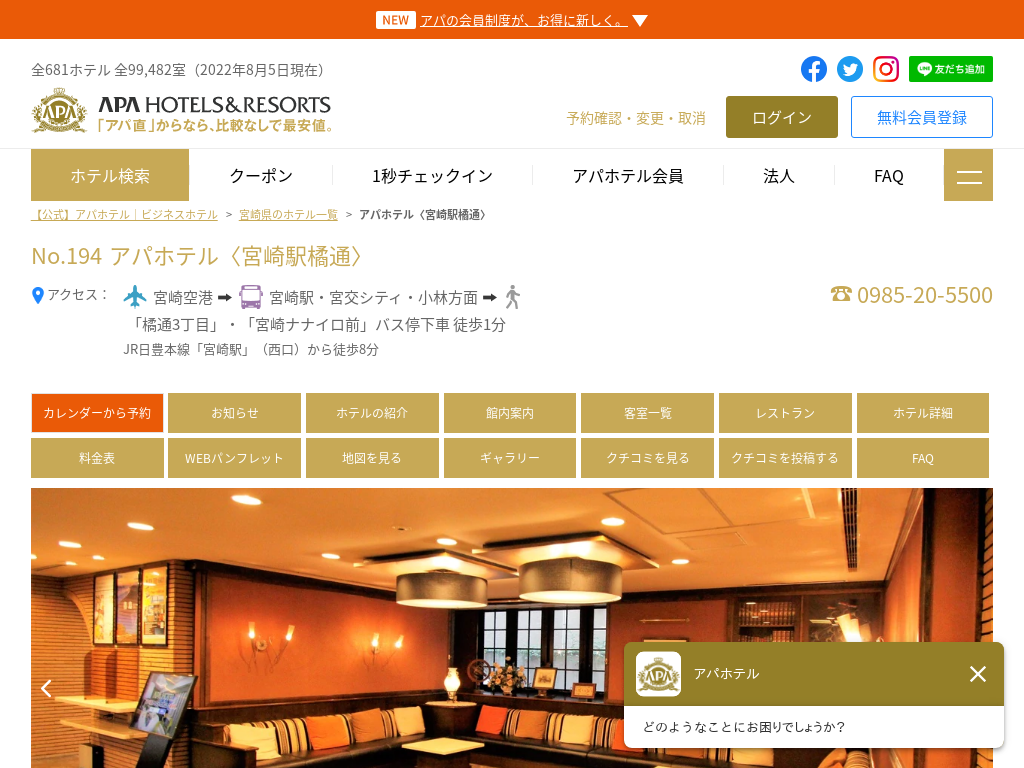Open 予約確認・変更・取消 link
Viewport: 1024px width, 768px height.
636,118
